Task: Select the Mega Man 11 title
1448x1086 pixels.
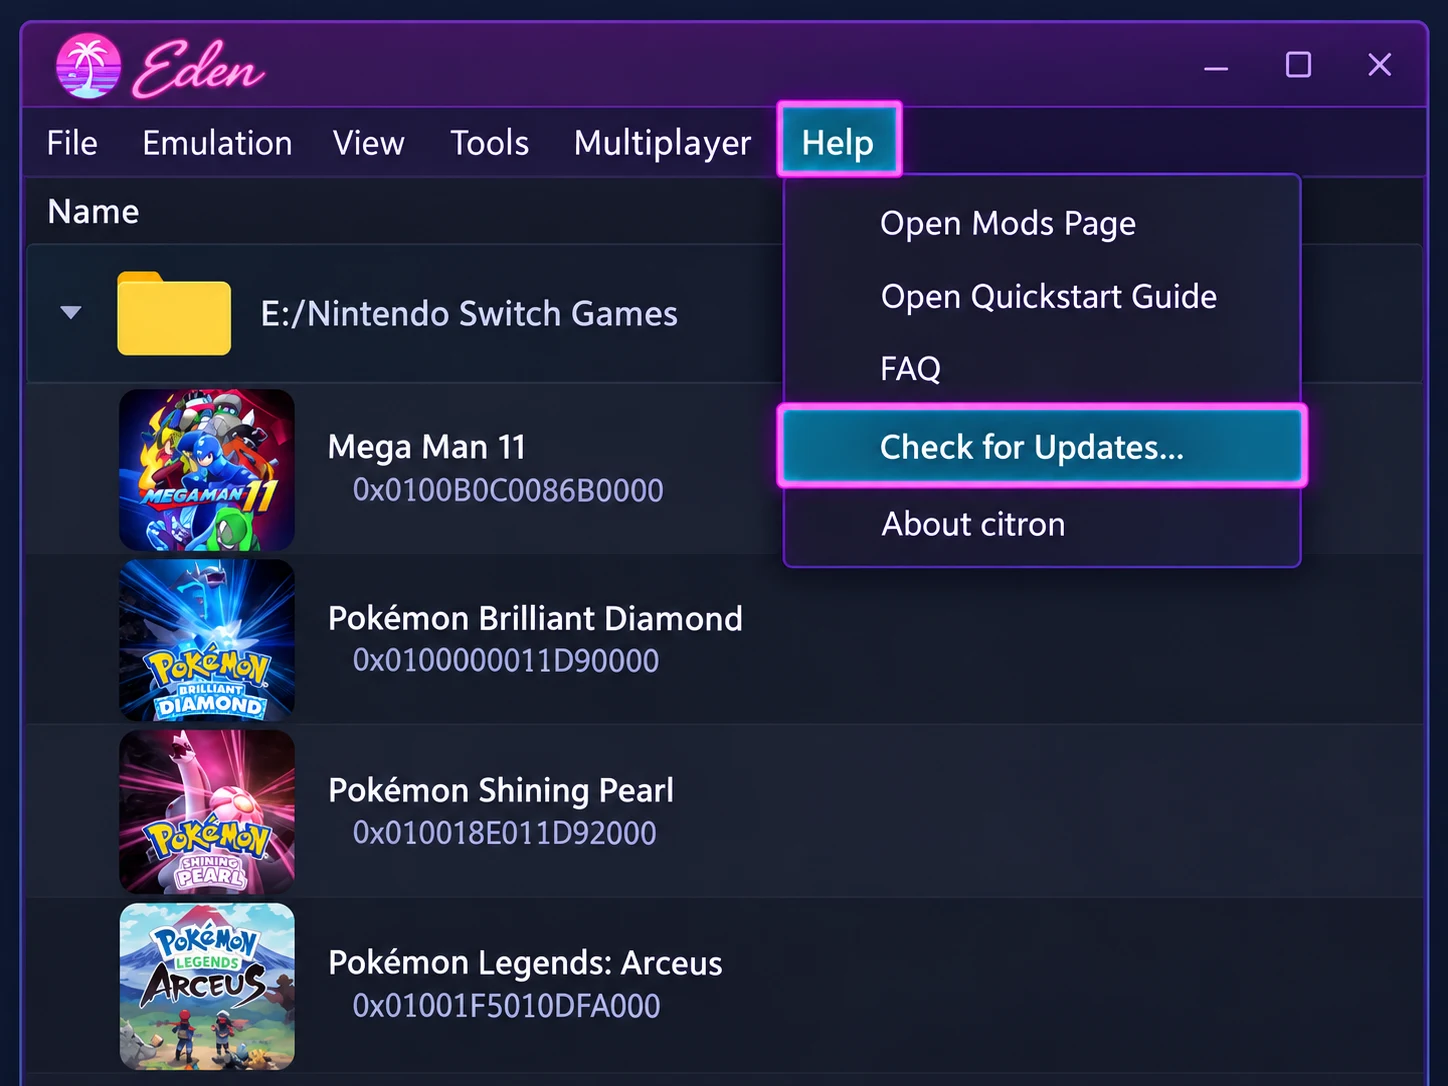Action: click(427, 447)
